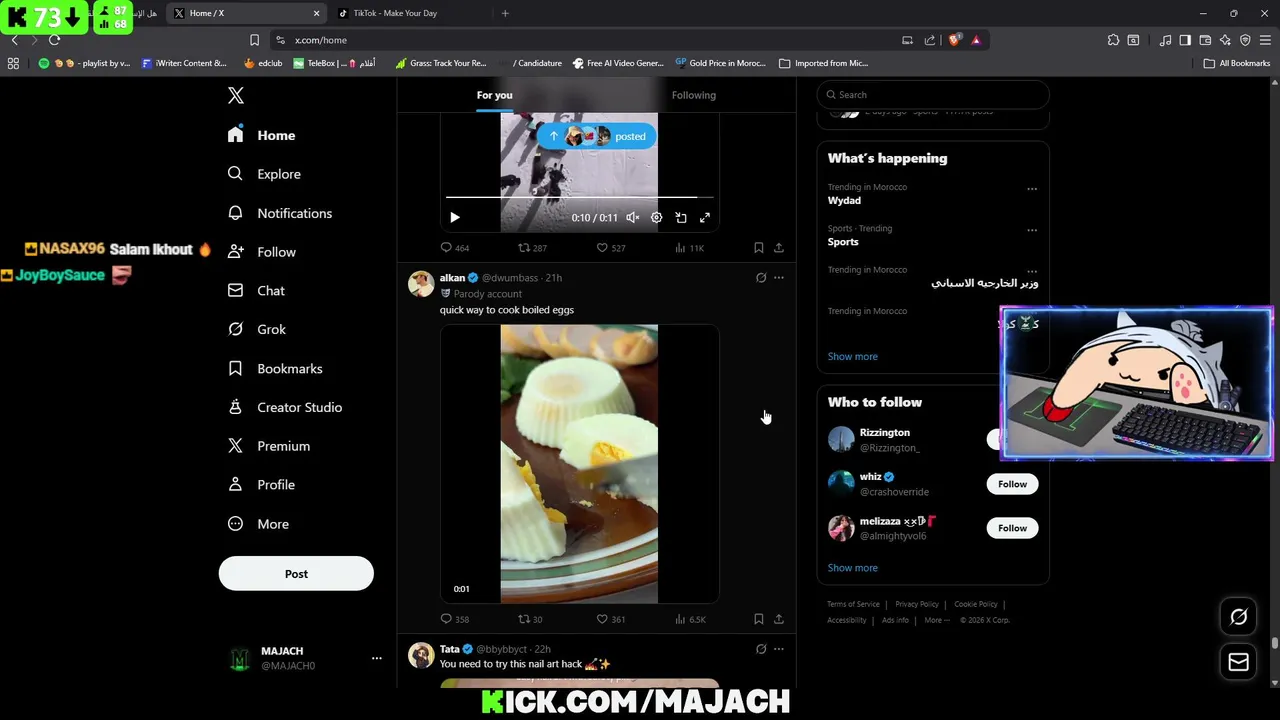Go to Home in sidebar
This screenshot has height=720, width=1280.
(x=261, y=135)
